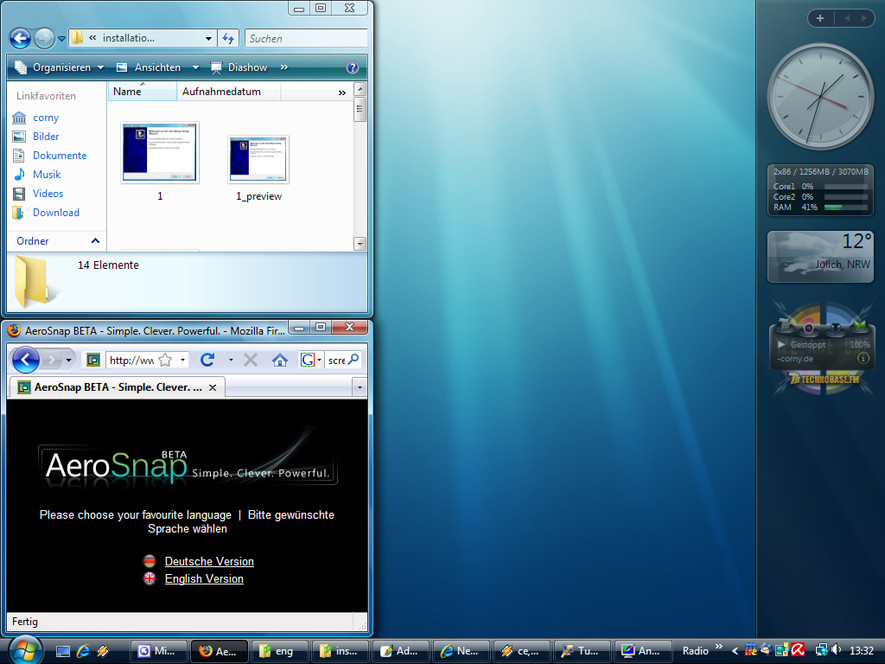
Task: Sort files by Name column
Action: coord(142,91)
